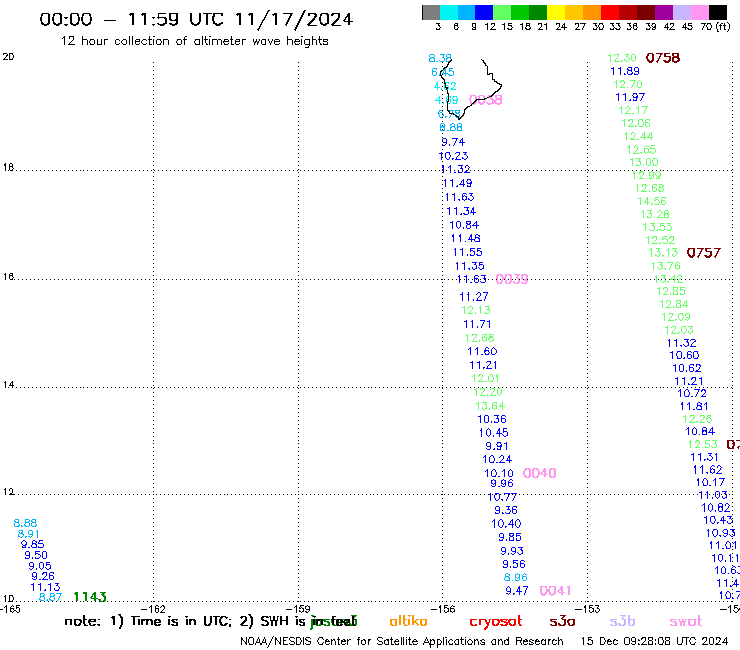This screenshot has height=650, width=740.
Task: Click the wave height value '12.53'
Action: [x=702, y=444]
